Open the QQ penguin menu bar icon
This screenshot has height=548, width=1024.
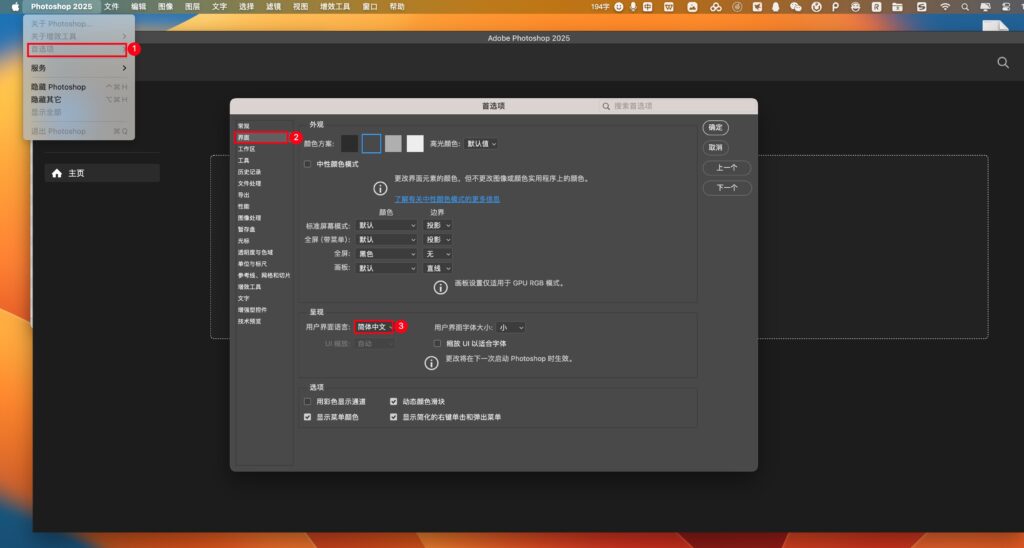coord(775,7)
